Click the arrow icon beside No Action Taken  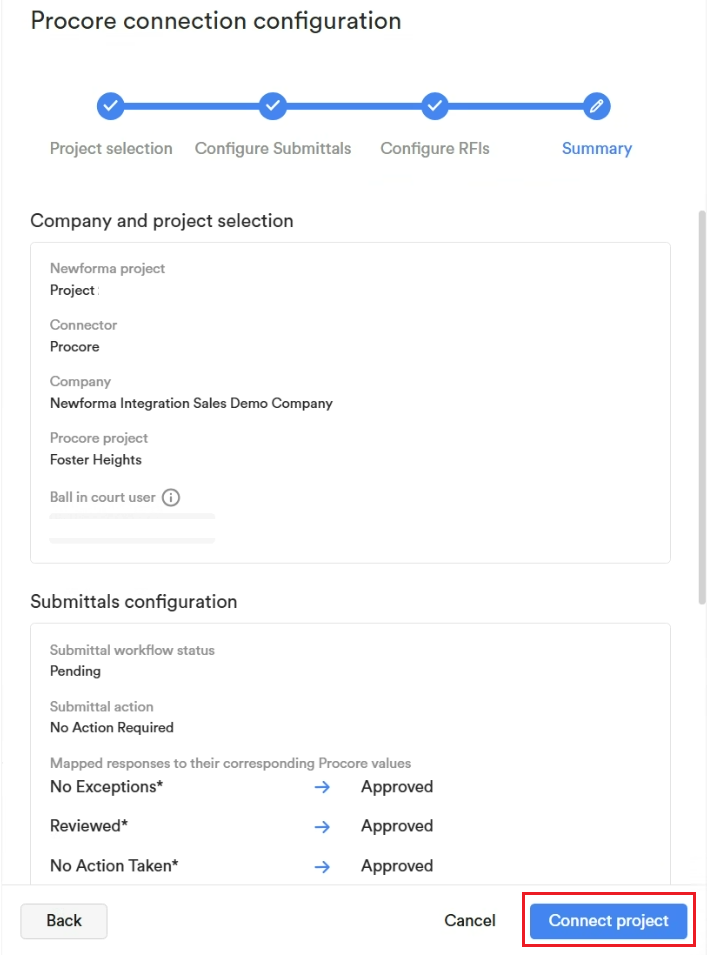(322, 866)
